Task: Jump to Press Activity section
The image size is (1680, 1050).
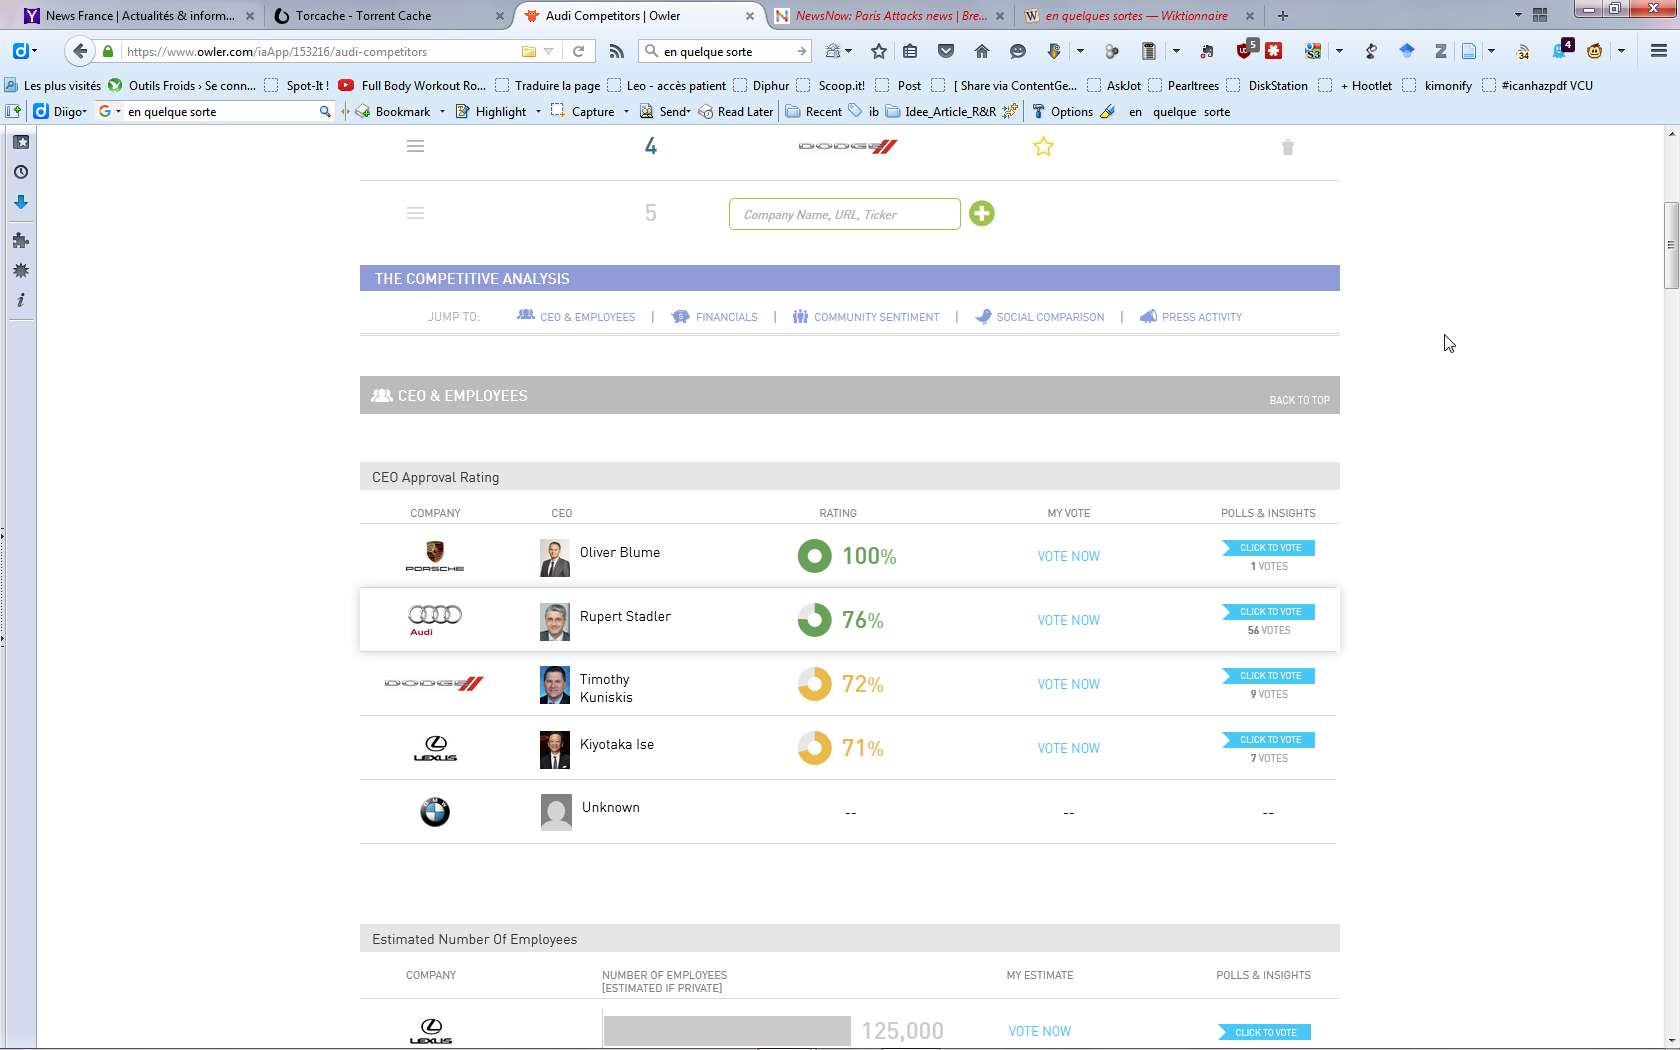Action: point(1191,317)
